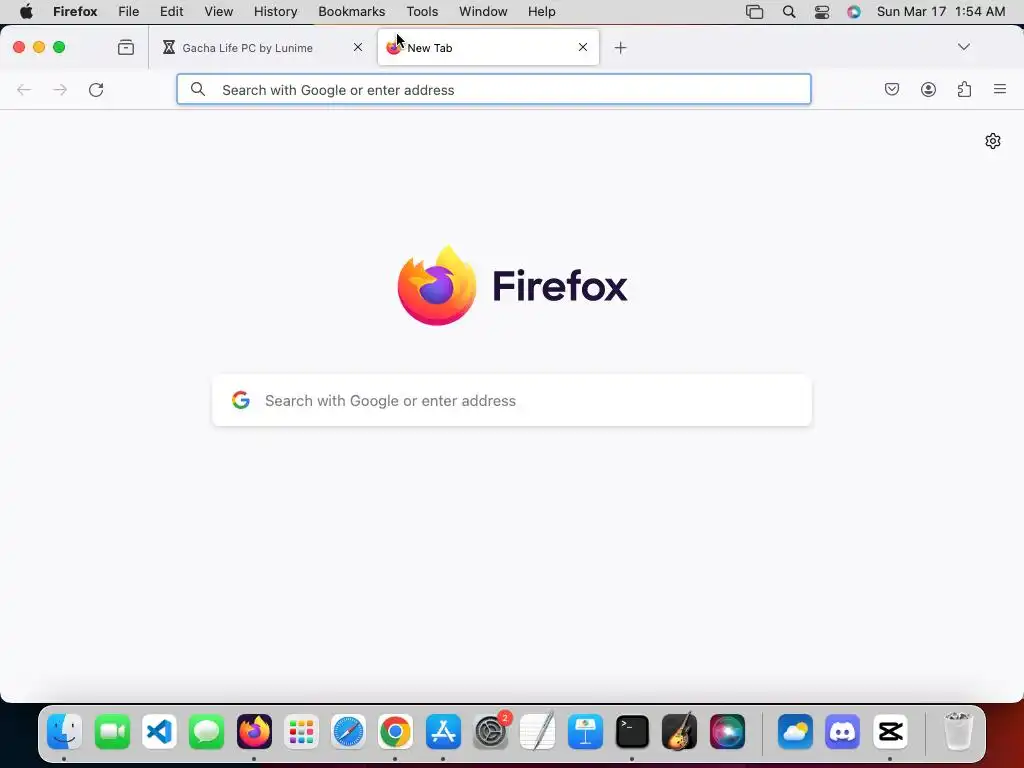The image size is (1024, 768).
Task: Open the Help menu
Action: point(541,12)
